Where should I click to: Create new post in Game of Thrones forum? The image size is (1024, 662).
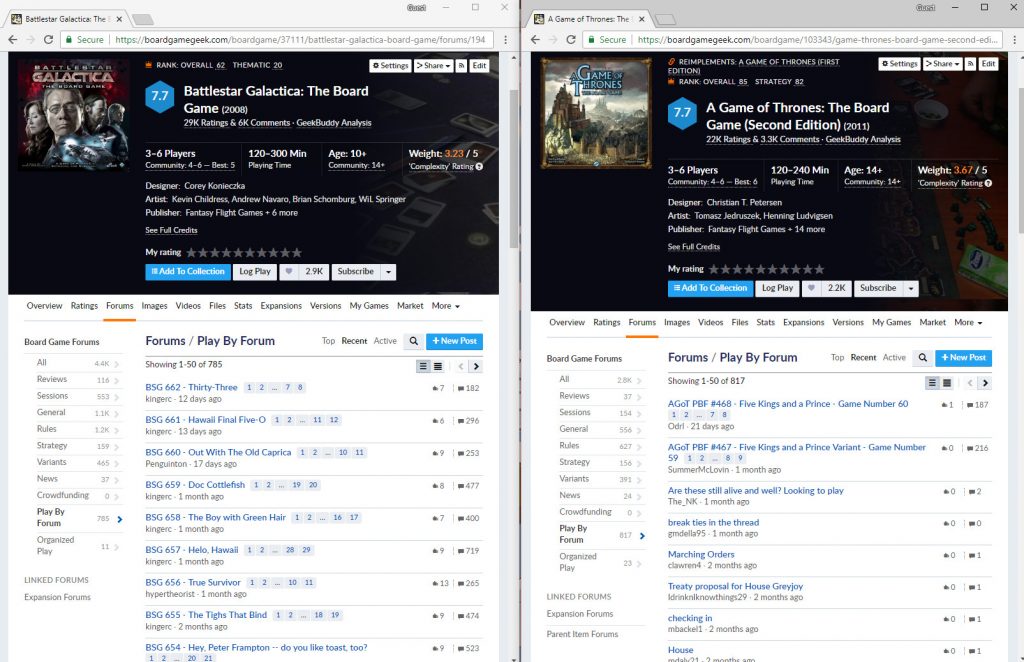(x=964, y=358)
